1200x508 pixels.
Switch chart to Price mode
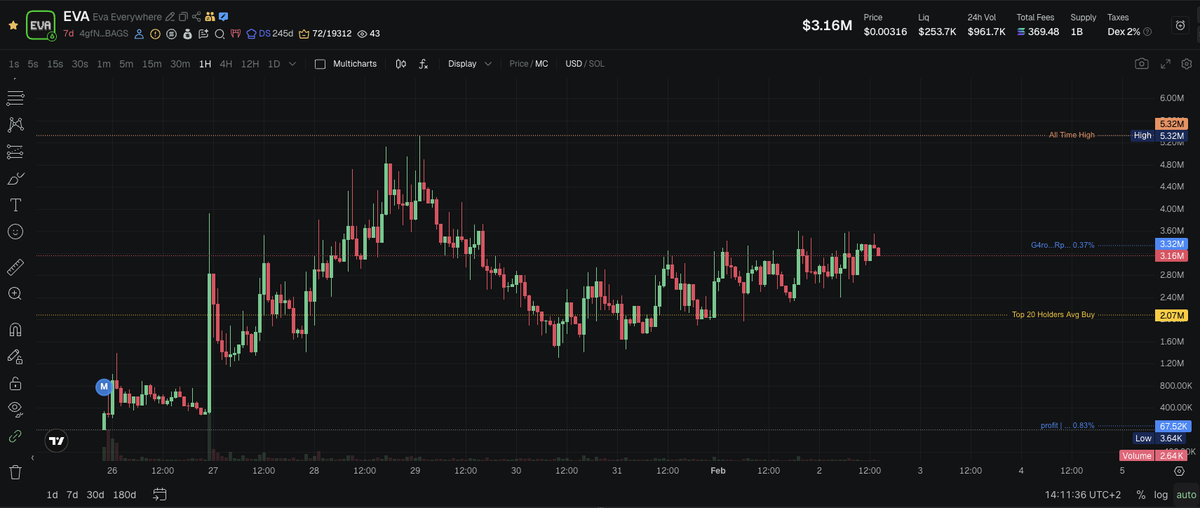coord(519,64)
